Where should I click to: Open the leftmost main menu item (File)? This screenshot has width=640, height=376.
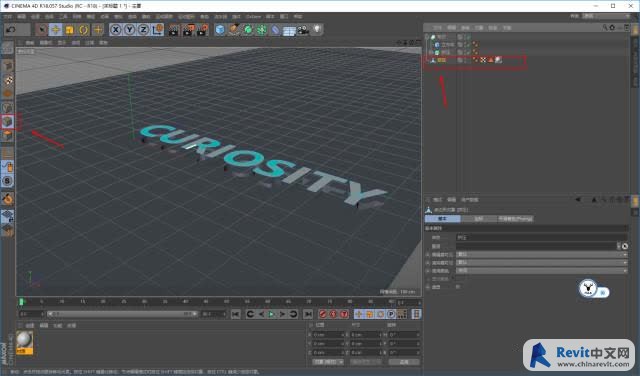pyautogui.click(x=8, y=17)
